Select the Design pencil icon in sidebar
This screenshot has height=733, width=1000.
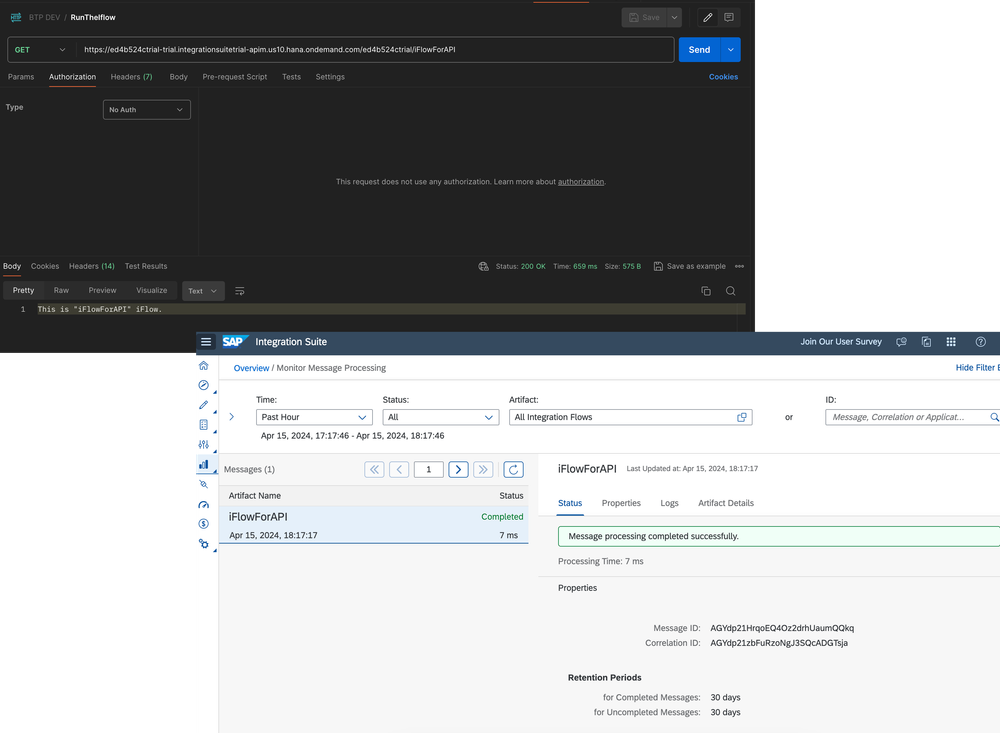pyautogui.click(x=205, y=404)
